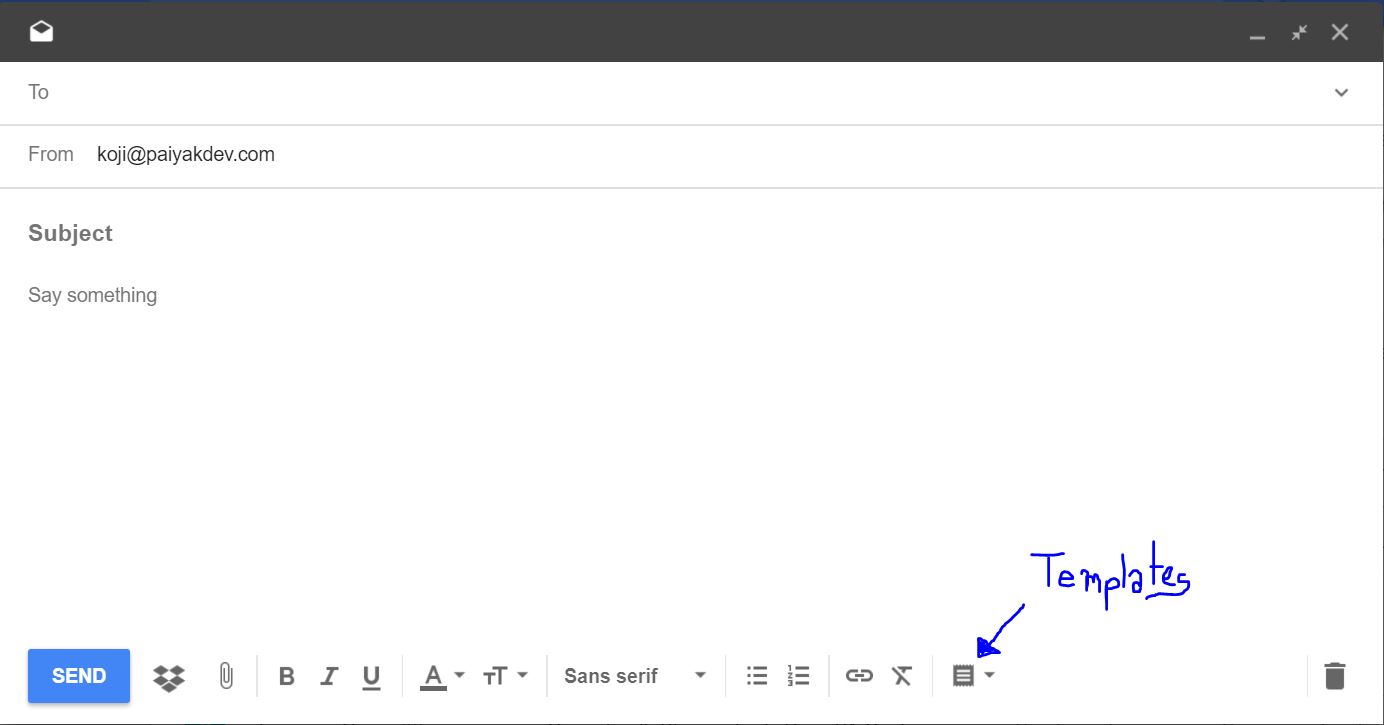Open the Templates dropdown menu
Image resolution: width=1384 pixels, height=725 pixels.
(x=973, y=676)
